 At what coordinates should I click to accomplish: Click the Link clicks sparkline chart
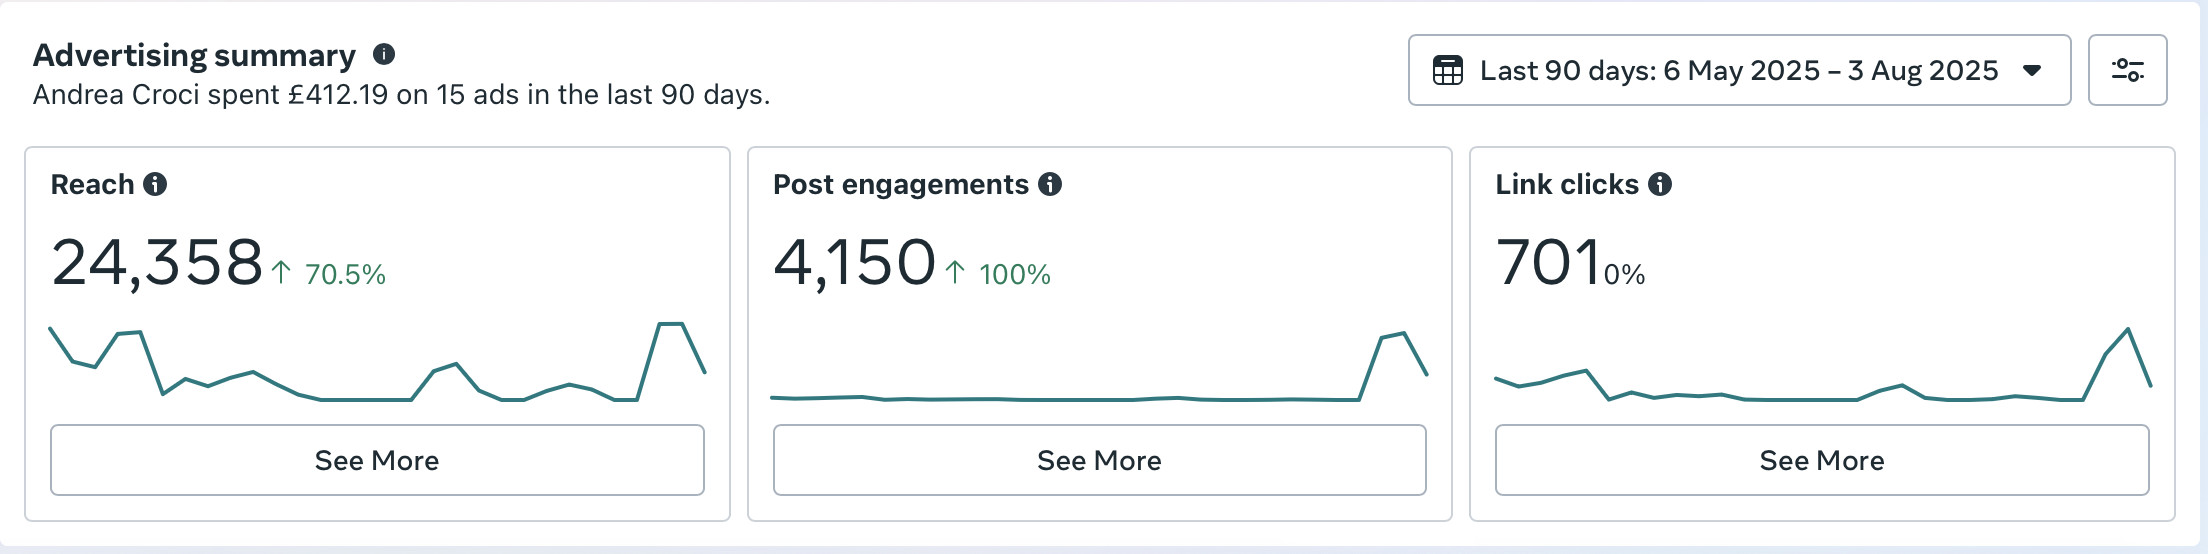(1822, 365)
